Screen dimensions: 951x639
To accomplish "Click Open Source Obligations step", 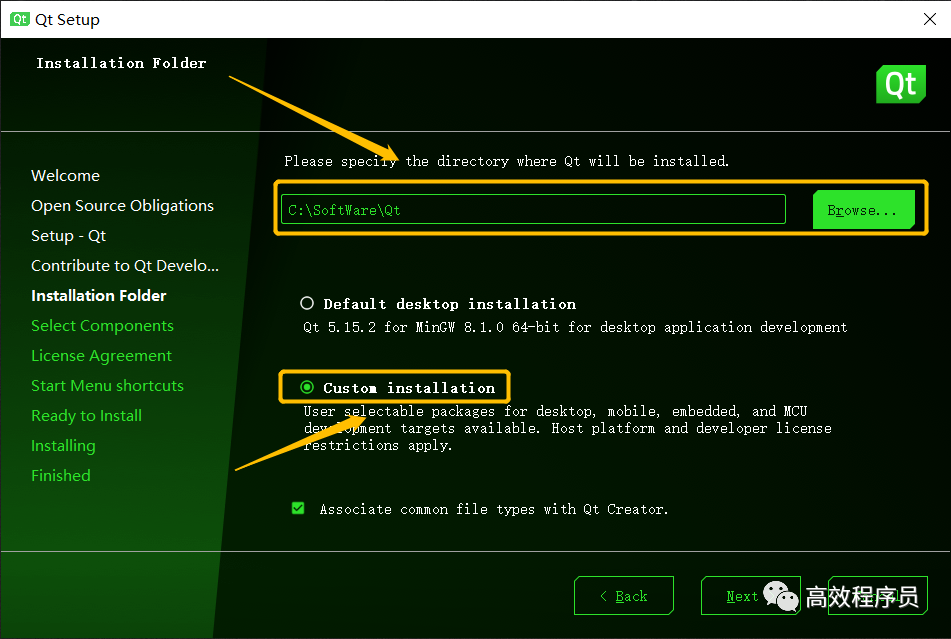I will click(x=123, y=206).
